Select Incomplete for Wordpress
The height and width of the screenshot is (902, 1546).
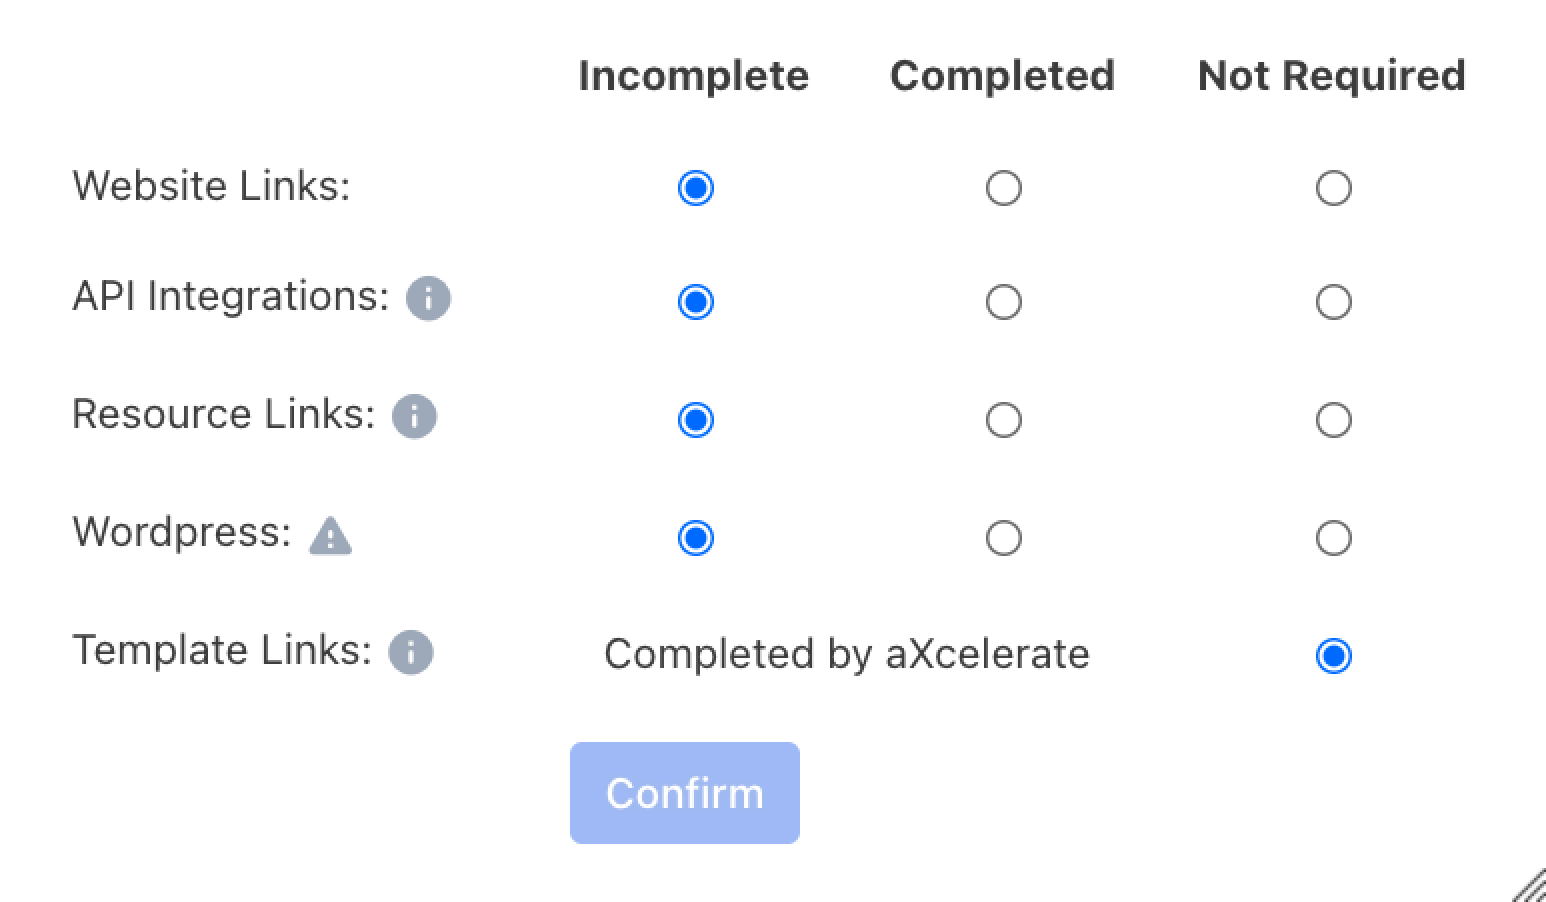coord(696,538)
